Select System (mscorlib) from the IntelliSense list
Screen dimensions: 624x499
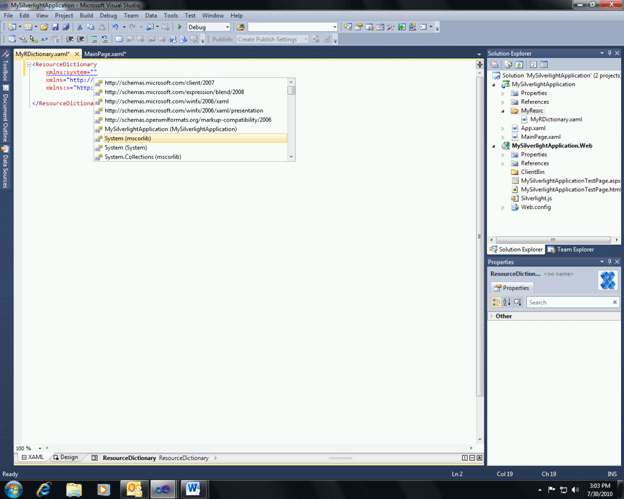pos(128,138)
